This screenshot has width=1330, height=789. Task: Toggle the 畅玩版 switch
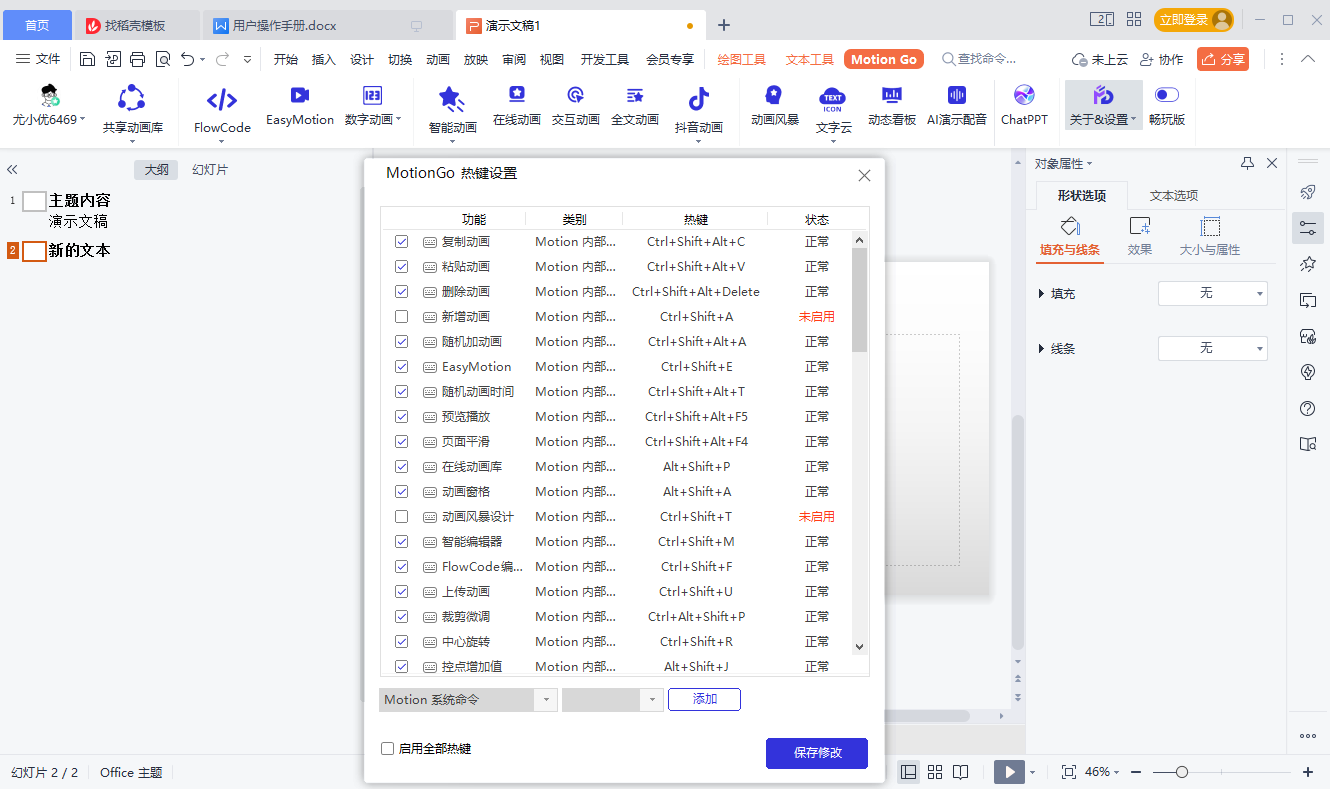pos(1167,95)
